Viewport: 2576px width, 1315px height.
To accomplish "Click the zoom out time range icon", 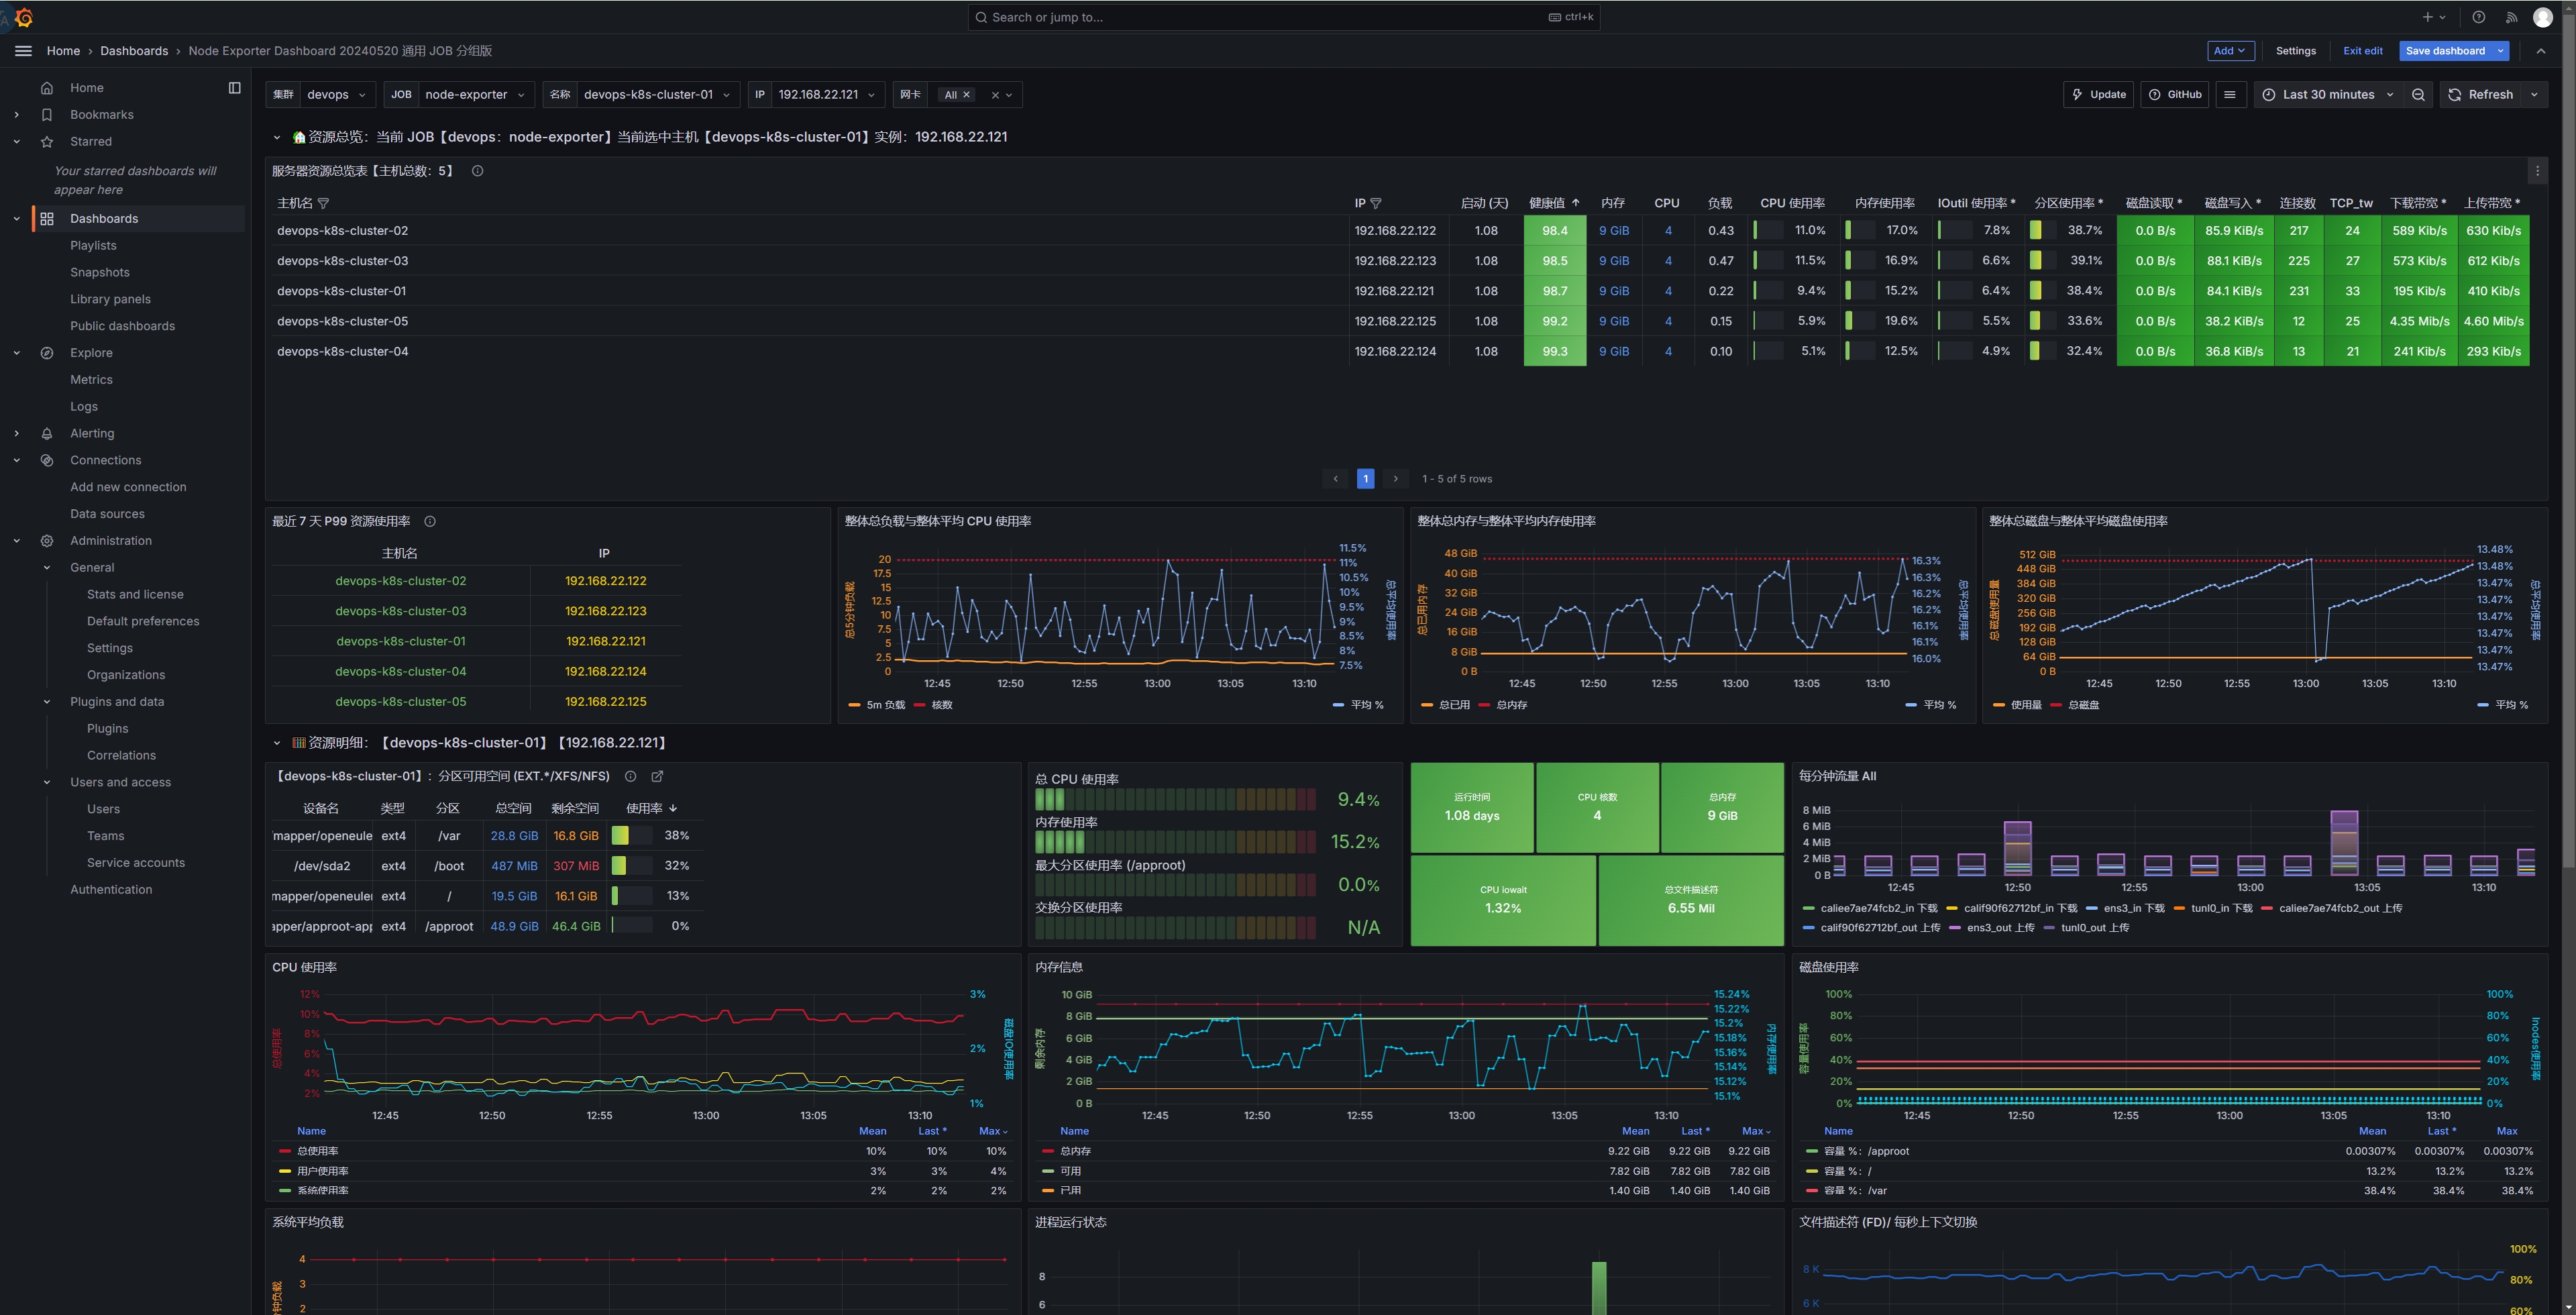I will (2418, 95).
